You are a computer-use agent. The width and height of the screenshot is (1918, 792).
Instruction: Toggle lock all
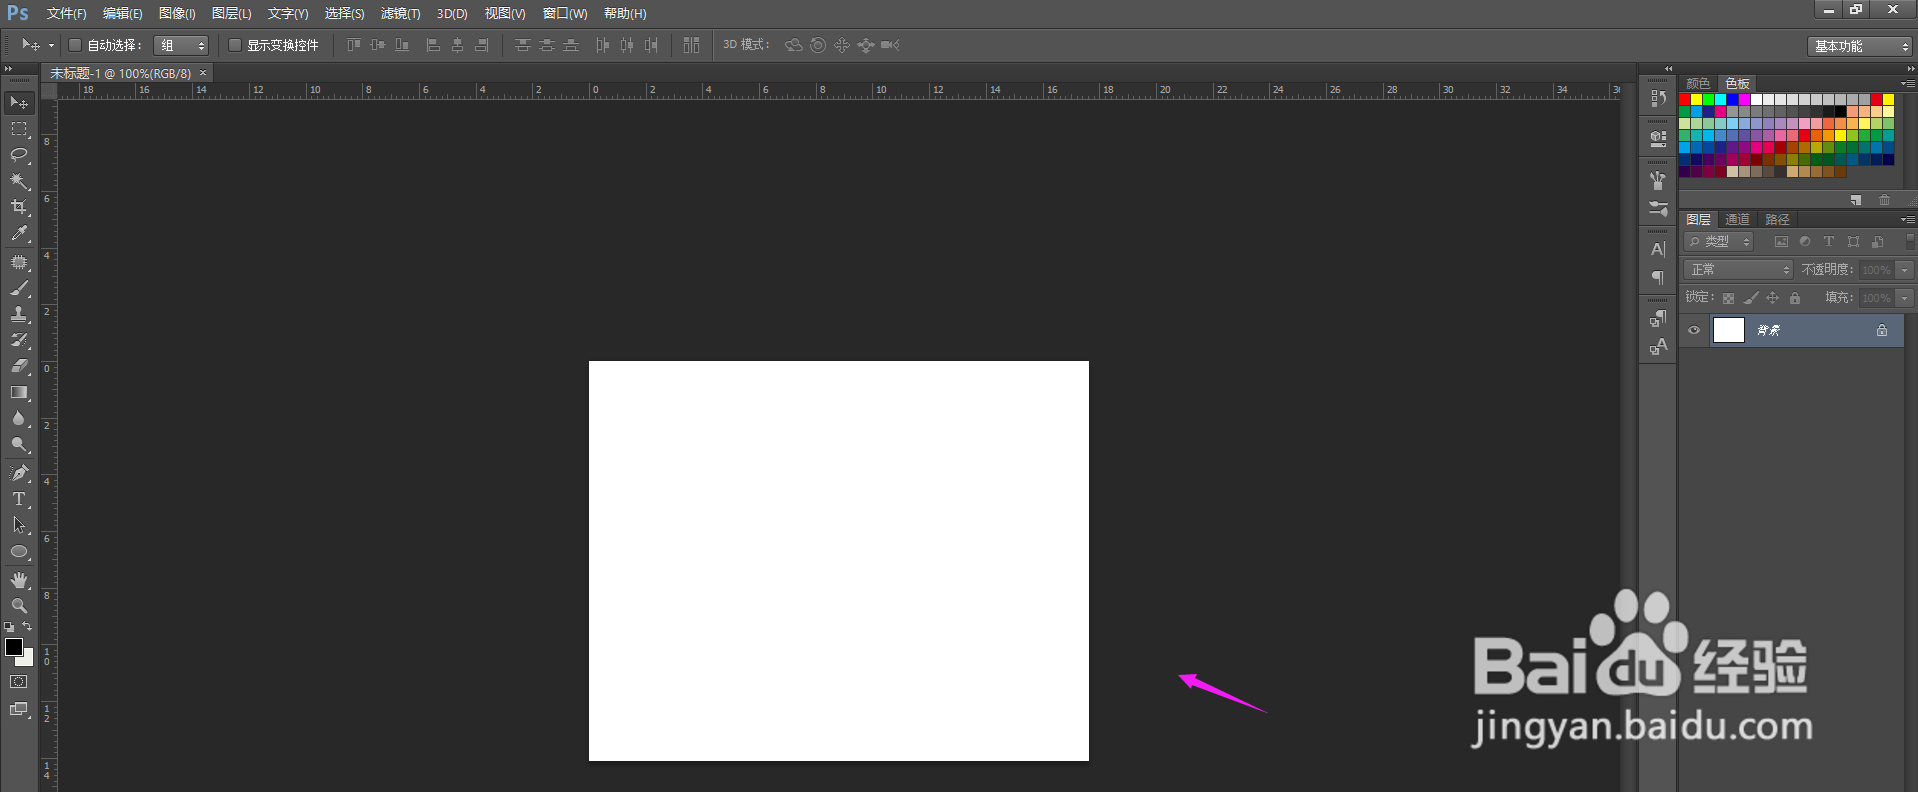tap(1795, 298)
